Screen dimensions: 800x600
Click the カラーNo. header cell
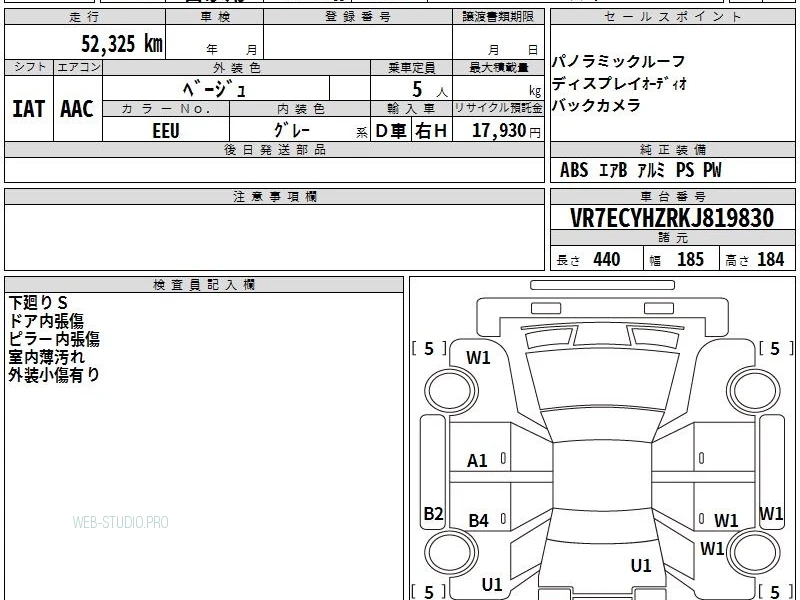coord(166,109)
